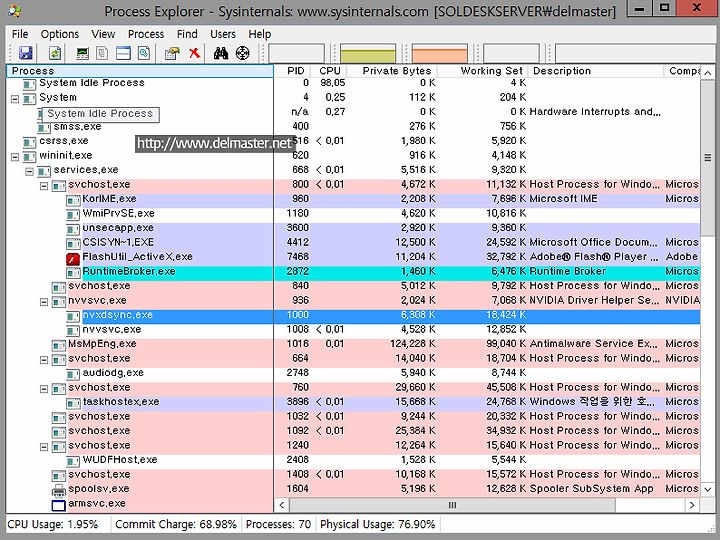The height and width of the screenshot is (540, 720).
Task: Sort by the PID column header
Action: click(292, 71)
